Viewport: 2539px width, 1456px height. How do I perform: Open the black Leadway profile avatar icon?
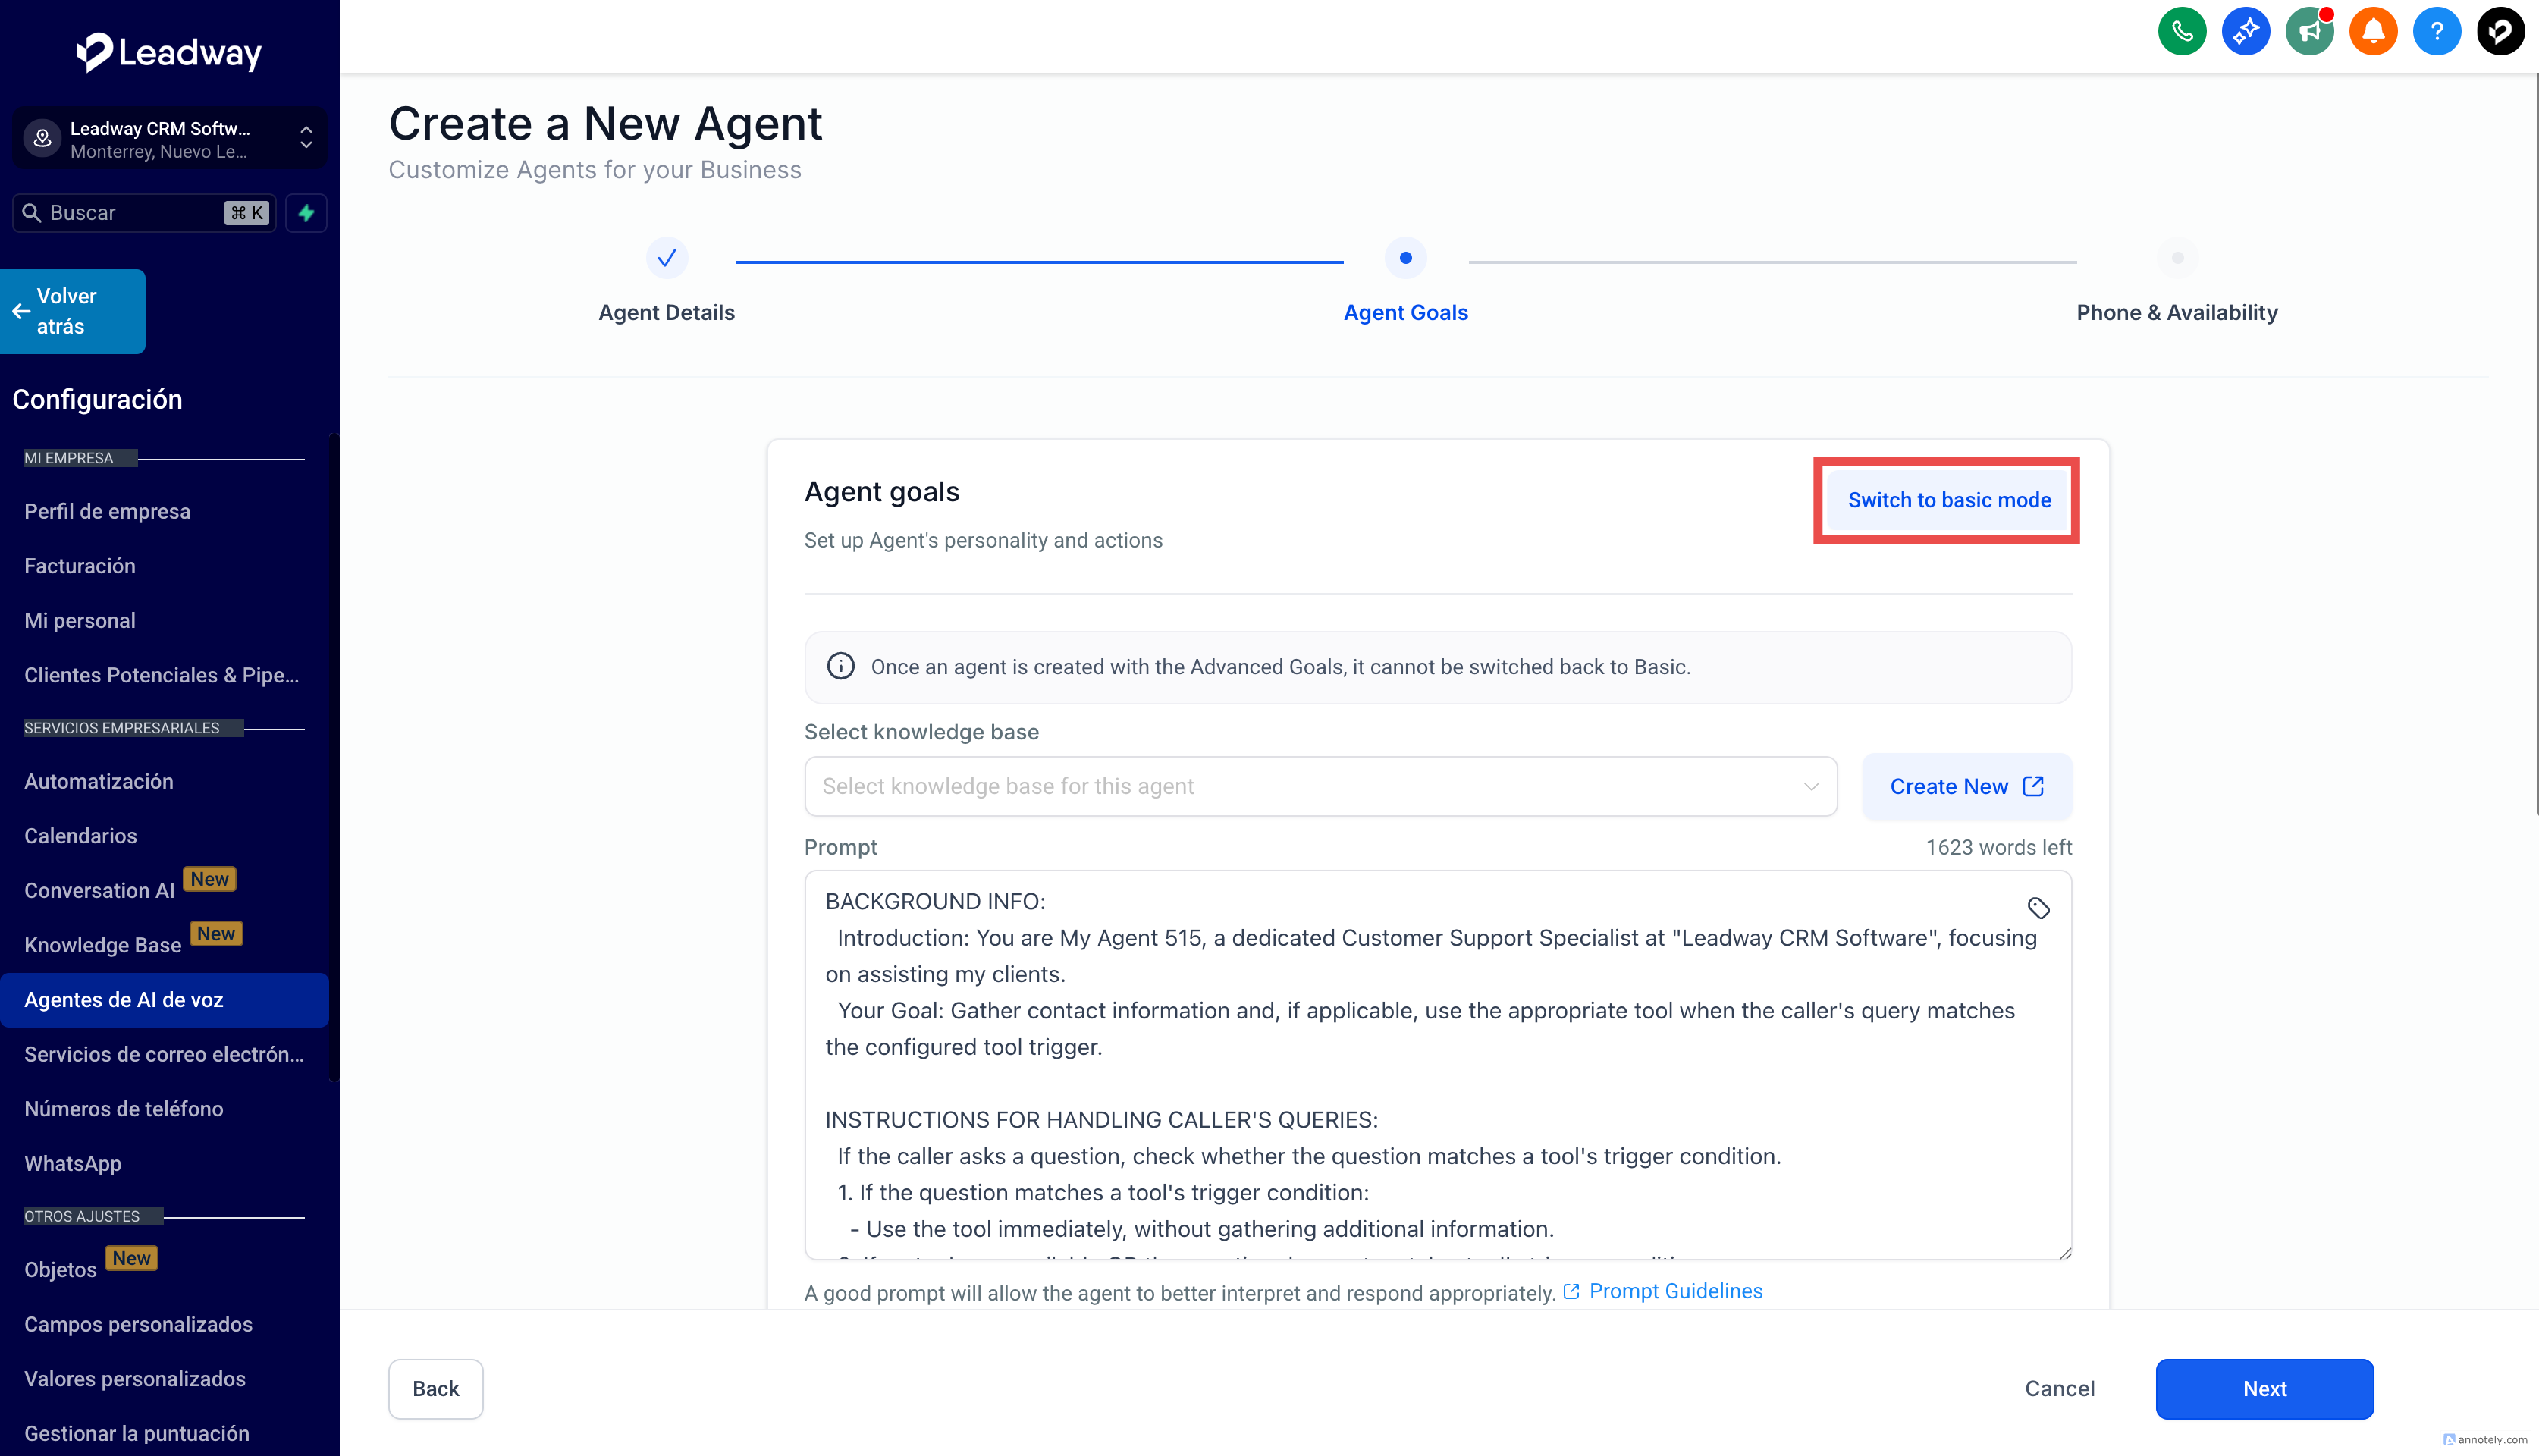pyautogui.click(x=2499, y=32)
